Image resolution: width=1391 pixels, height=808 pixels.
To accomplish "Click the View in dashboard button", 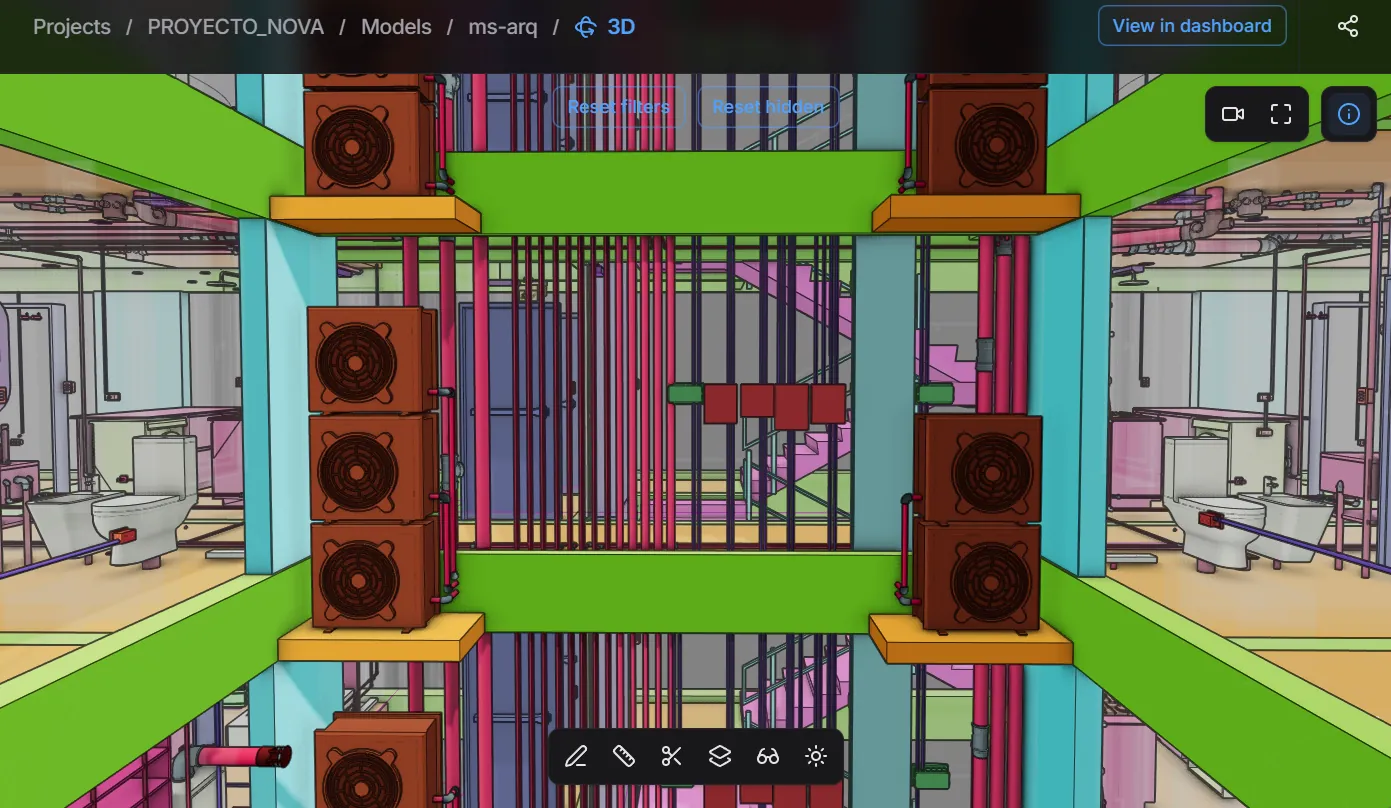I will [x=1192, y=26].
